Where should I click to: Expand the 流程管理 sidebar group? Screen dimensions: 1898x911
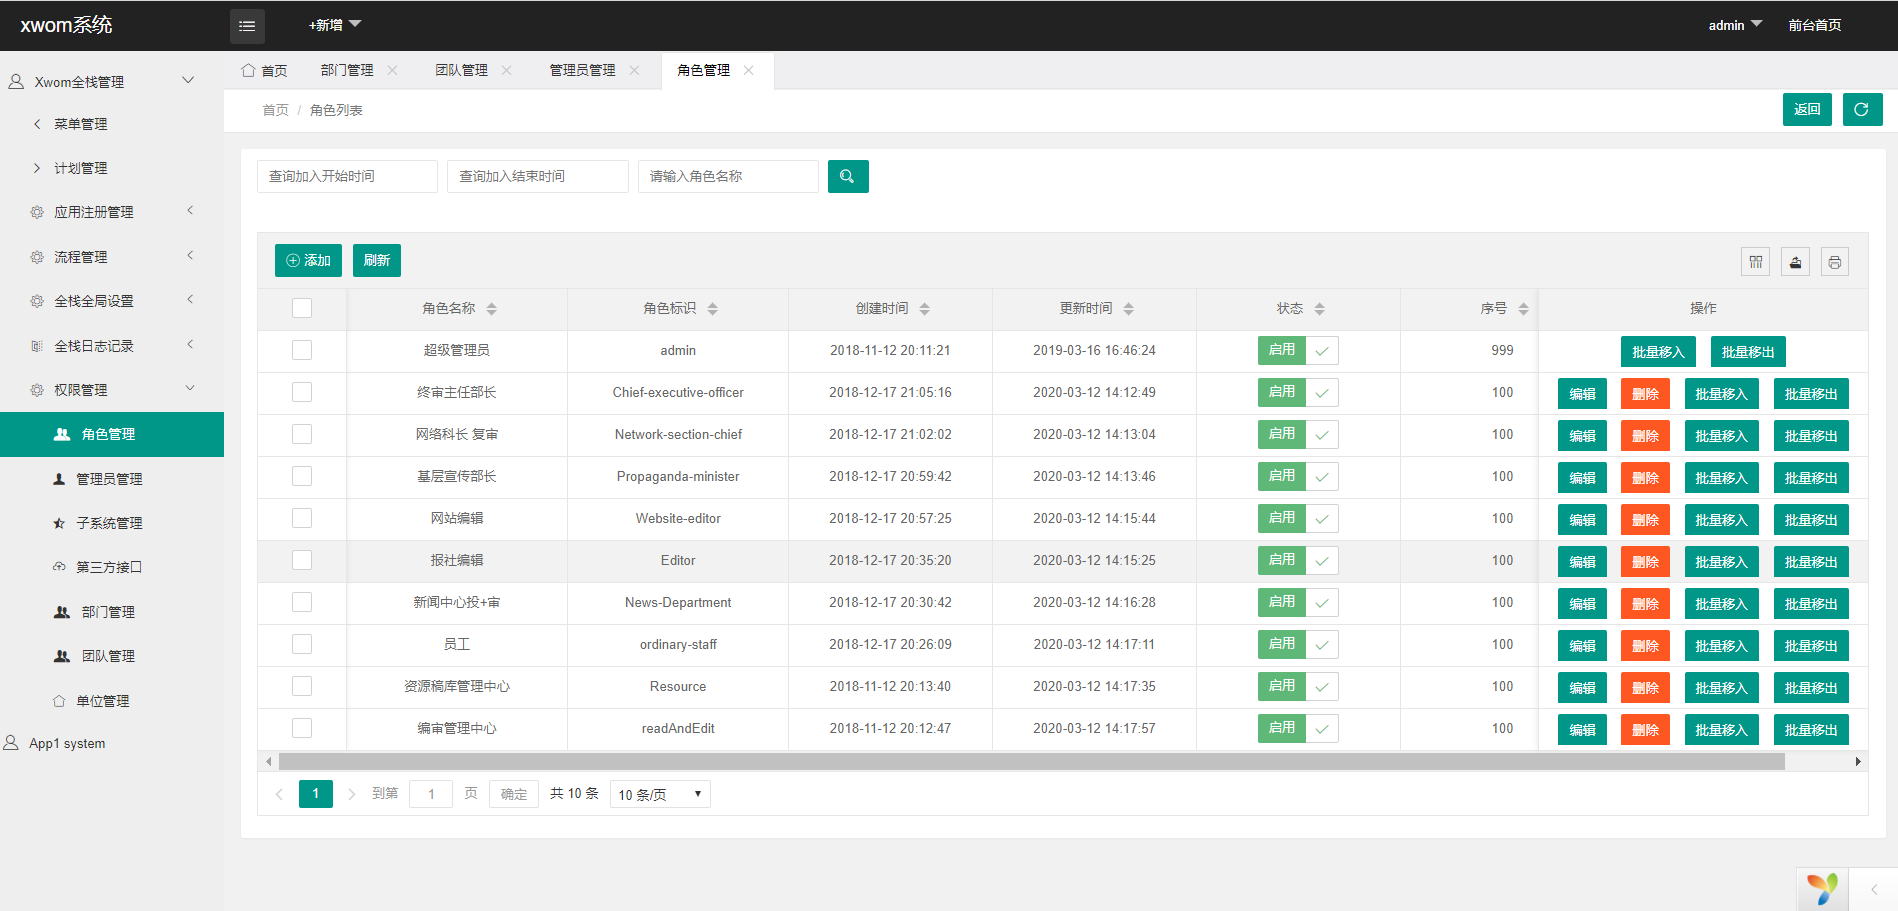click(x=112, y=257)
